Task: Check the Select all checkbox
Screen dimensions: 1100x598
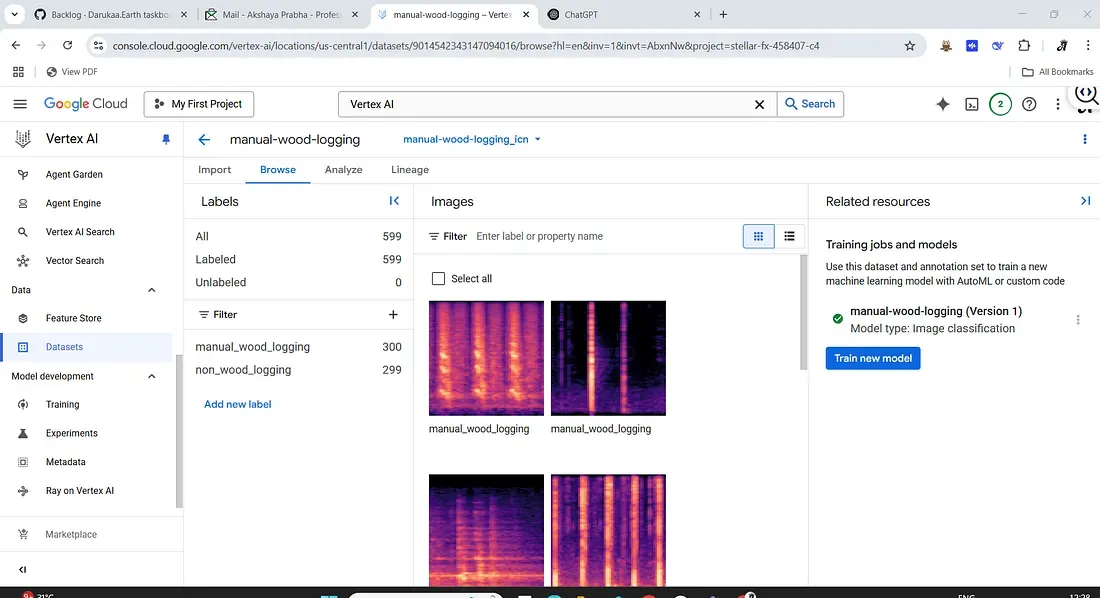Action: (x=437, y=279)
